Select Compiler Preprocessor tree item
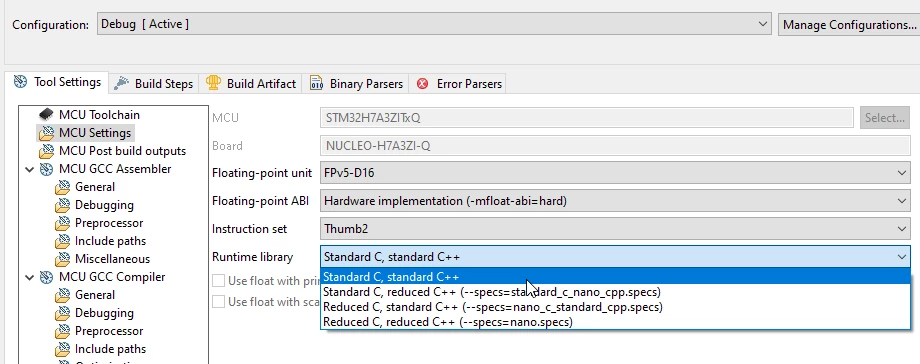Viewport: 920px width, 364px height. point(109,331)
